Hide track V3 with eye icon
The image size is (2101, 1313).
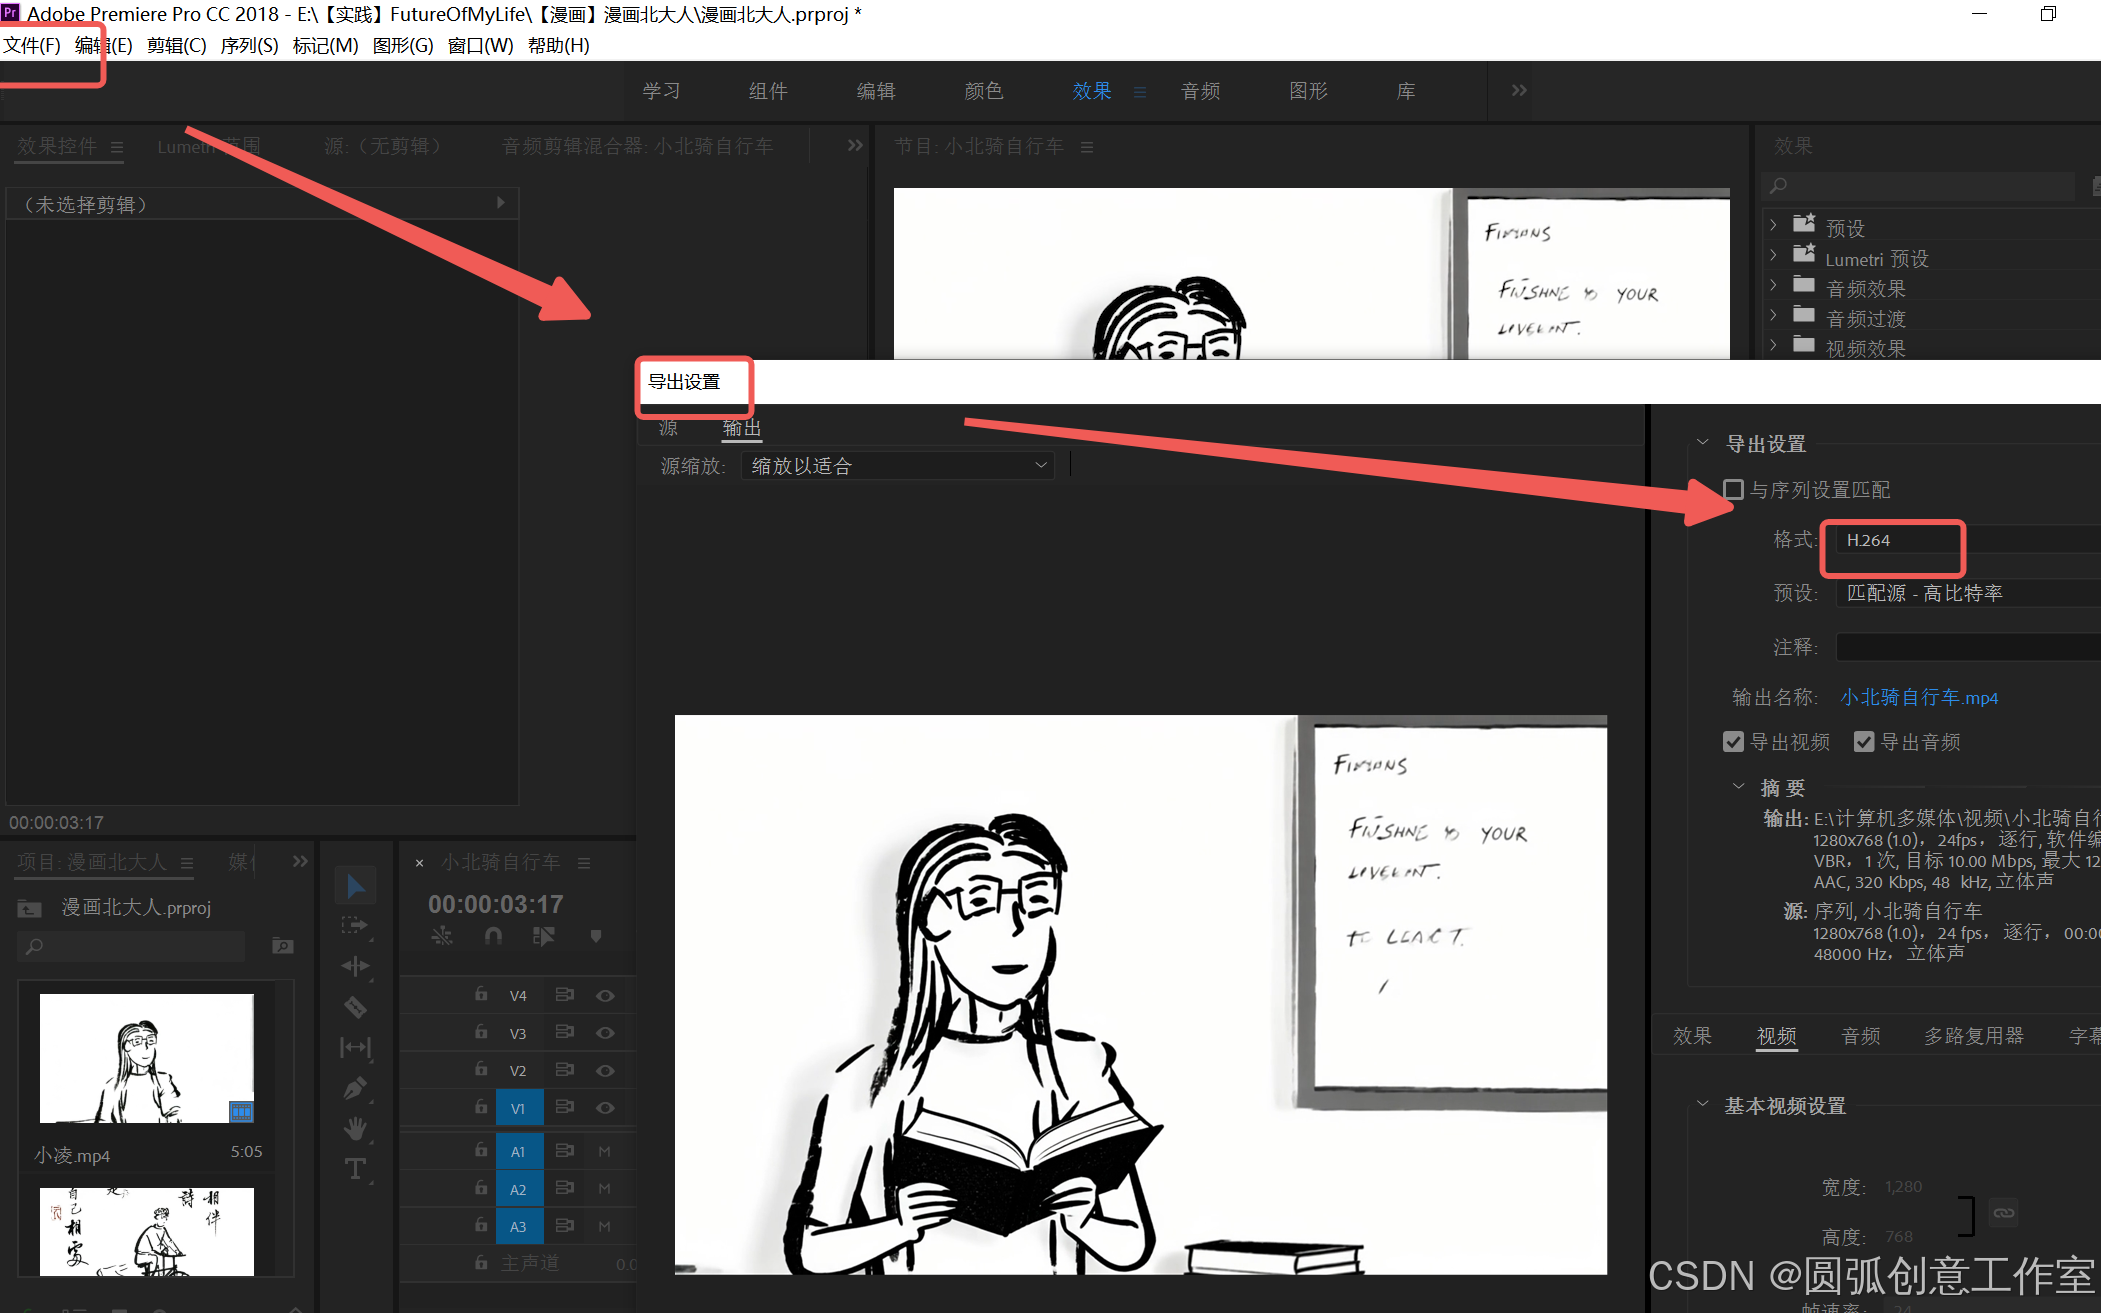pyautogui.click(x=605, y=1033)
